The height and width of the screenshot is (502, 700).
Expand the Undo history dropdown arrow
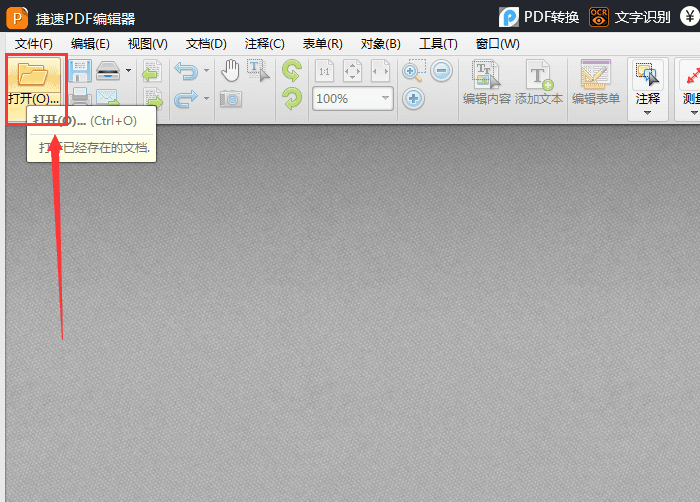pos(206,71)
